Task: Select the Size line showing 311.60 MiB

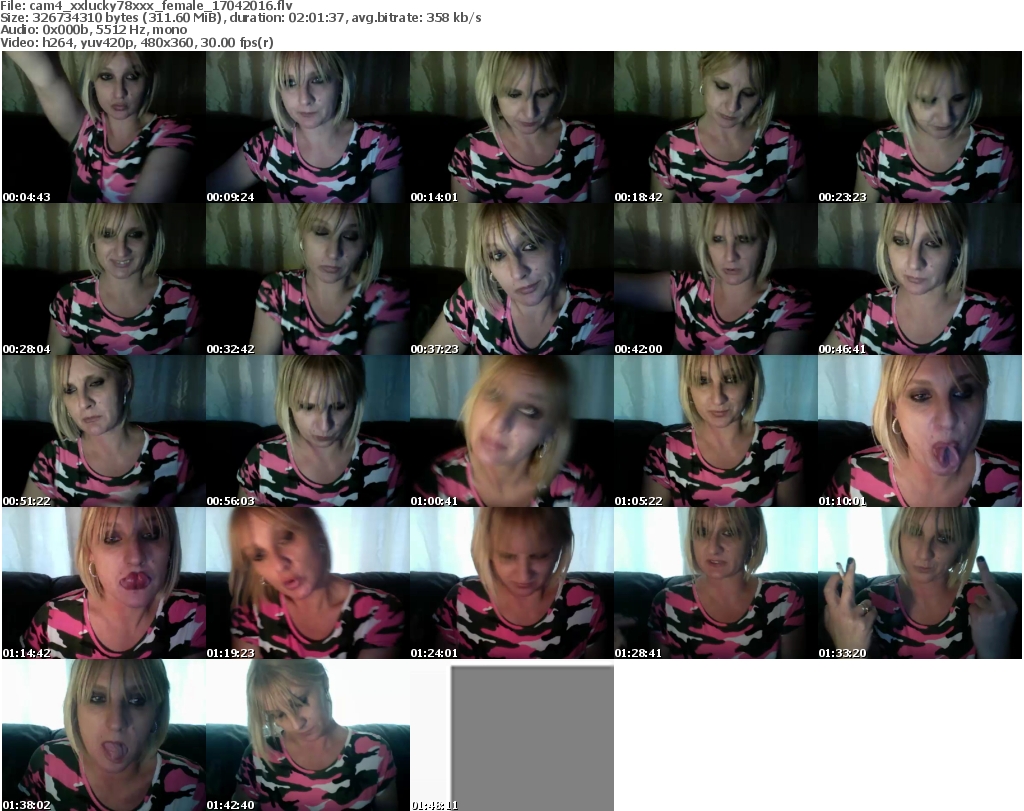Action: pyautogui.click(x=241, y=18)
